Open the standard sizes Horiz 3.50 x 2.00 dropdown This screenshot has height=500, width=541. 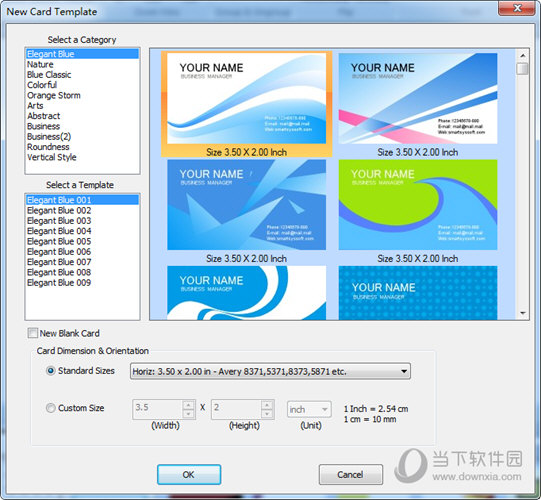point(270,371)
